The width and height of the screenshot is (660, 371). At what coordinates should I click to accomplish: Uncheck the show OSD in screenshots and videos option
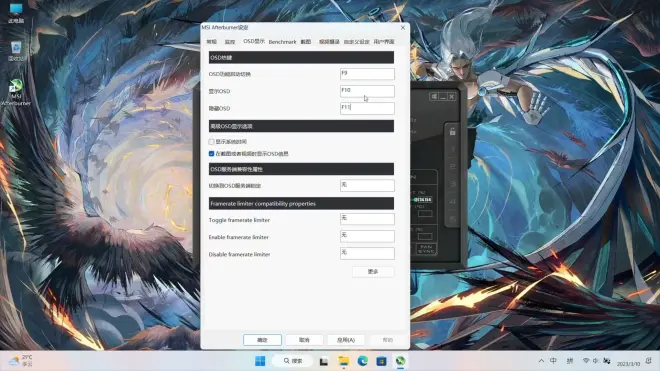(x=211, y=154)
